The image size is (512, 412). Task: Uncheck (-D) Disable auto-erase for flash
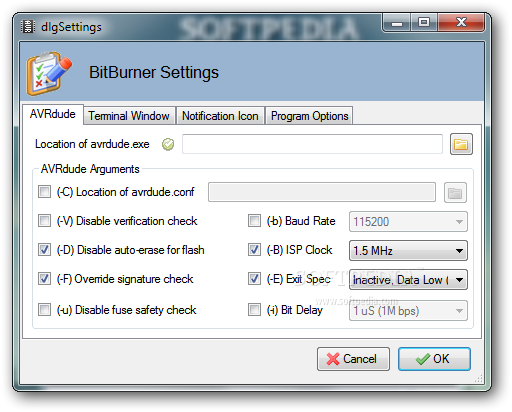pos(44,250)
